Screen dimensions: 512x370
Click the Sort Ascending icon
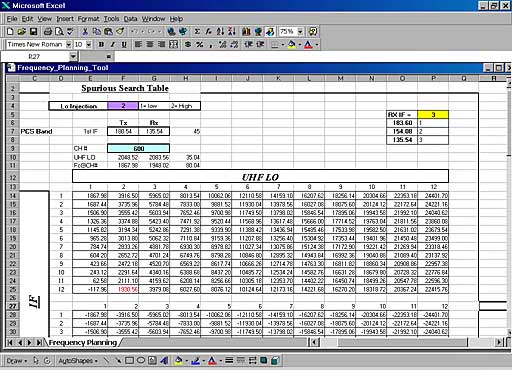(220, 32)
